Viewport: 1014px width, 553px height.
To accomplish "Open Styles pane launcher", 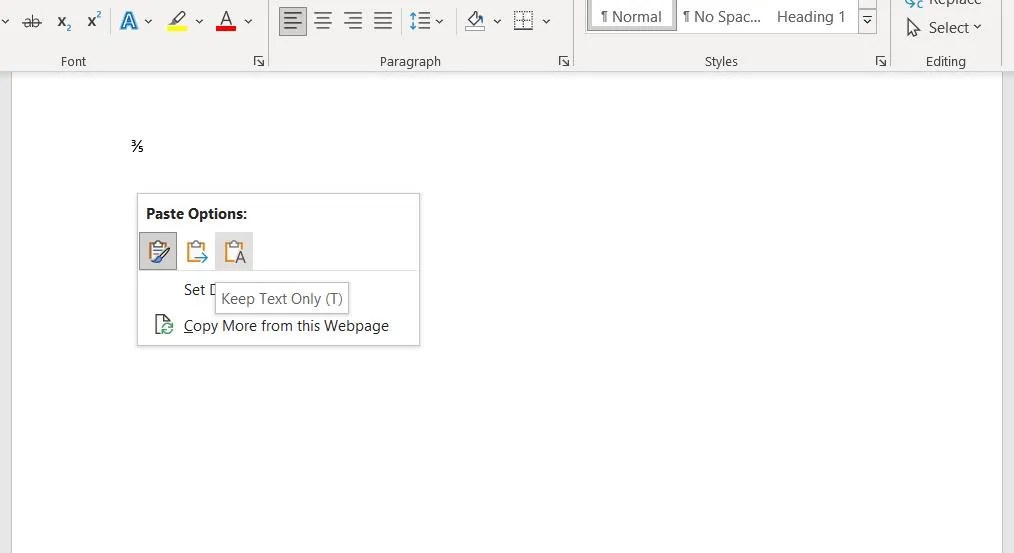I will point(881,61).
